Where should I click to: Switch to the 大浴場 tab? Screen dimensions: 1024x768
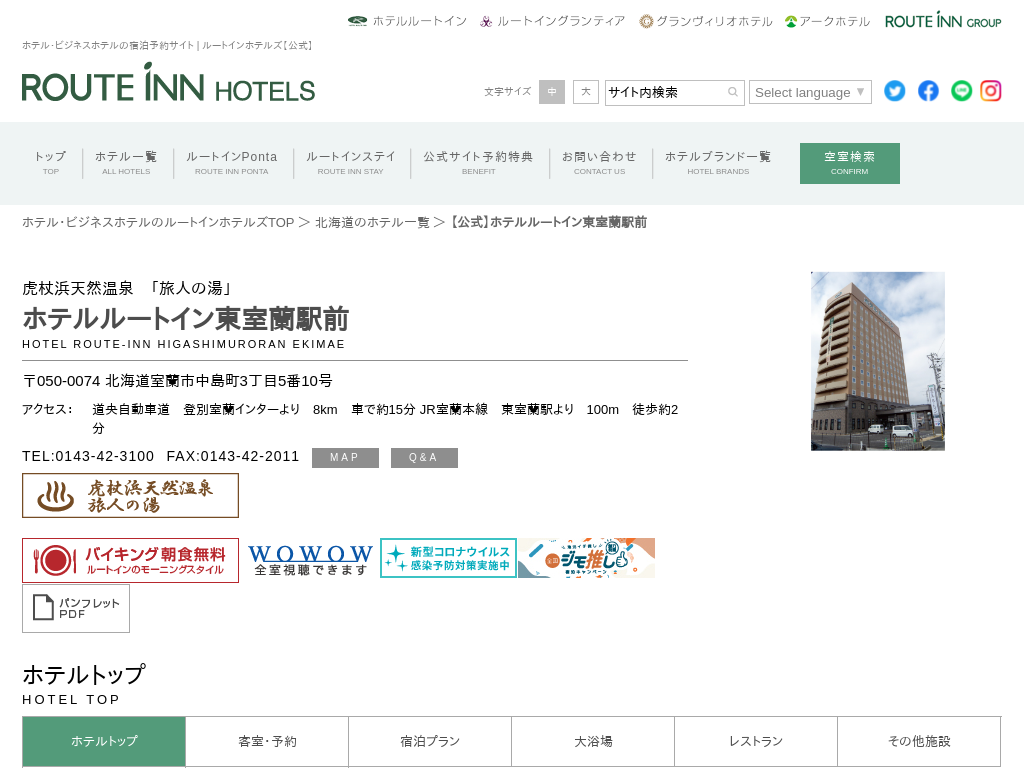click(x=593, y=741)
